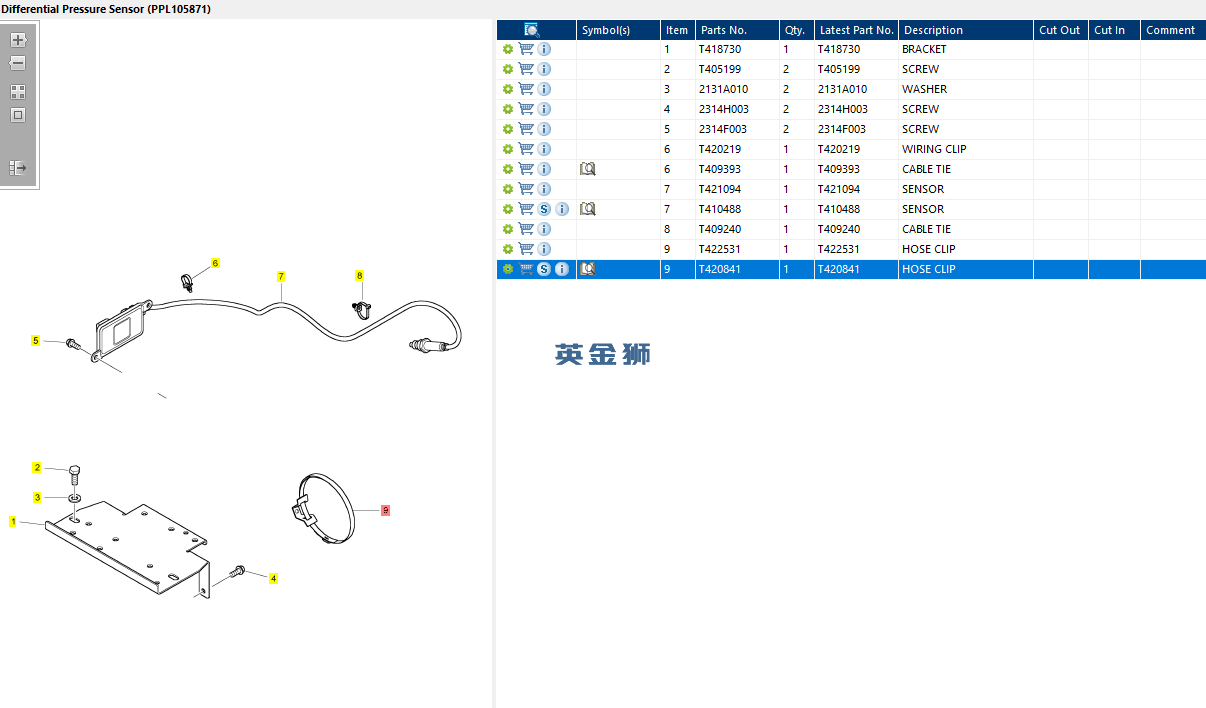
Task: Add WASHER 2131A010 to cart
Action: coord(526,89)
